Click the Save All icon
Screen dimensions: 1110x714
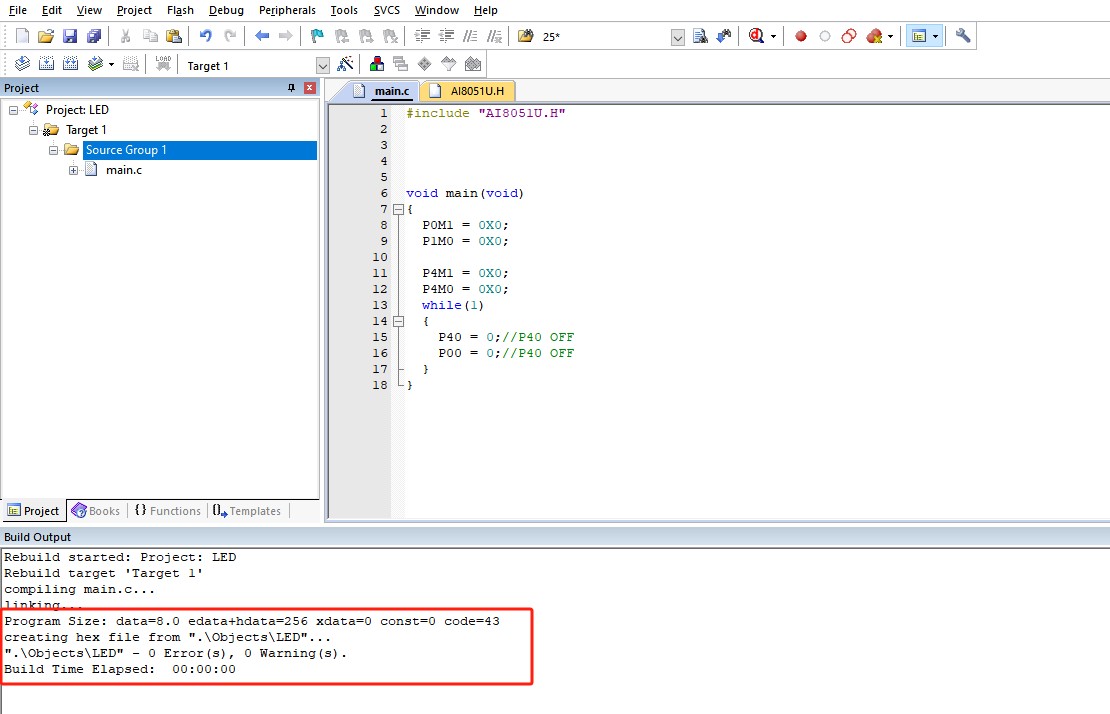pyautogui.click(x=93, y=36)
